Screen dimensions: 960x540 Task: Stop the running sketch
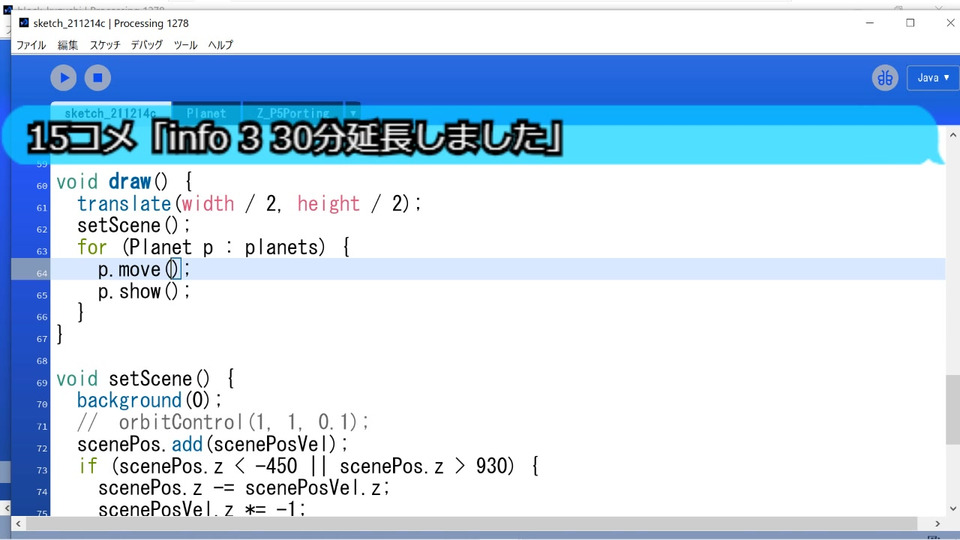(97, 78)
